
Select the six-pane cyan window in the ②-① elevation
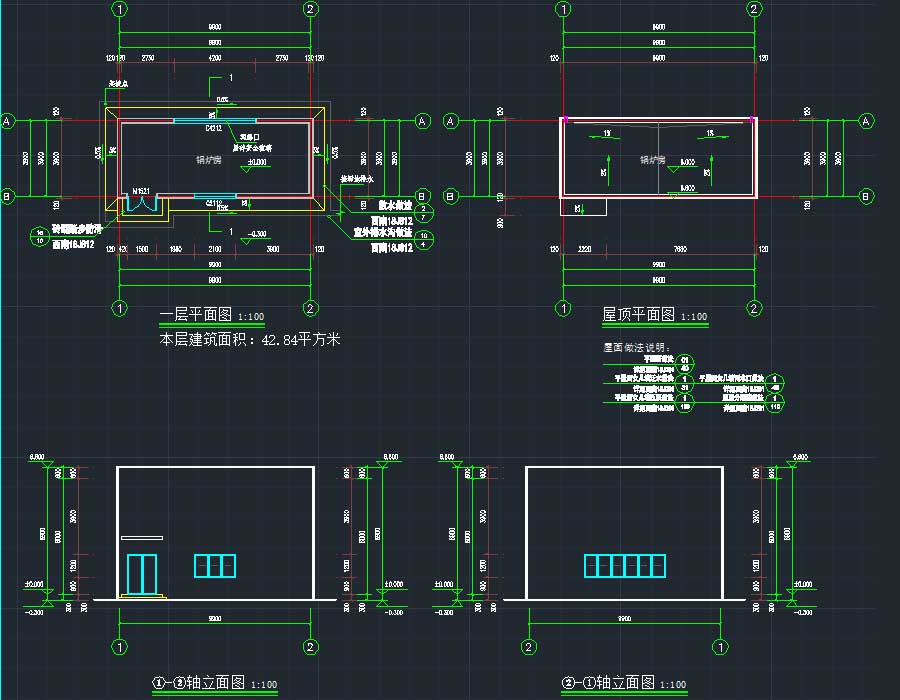pos(625,565)
